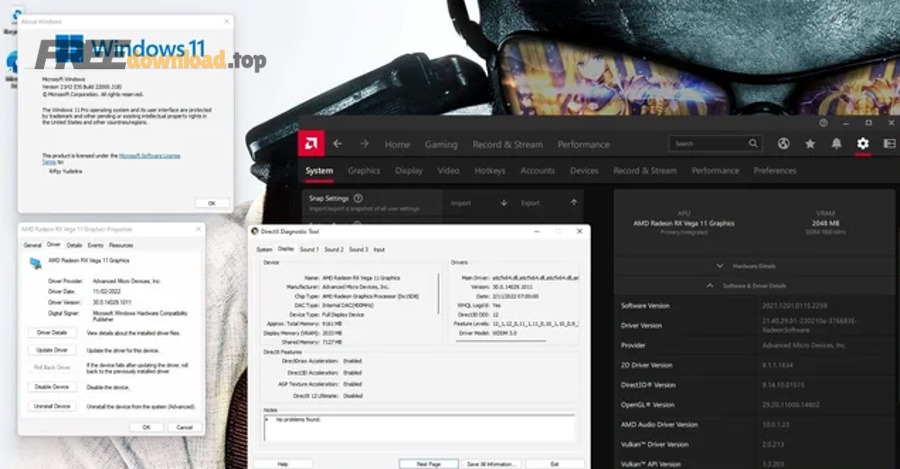900x469 pixels.
Task: Click the DirectX Diagnostic Tool title bar icon
Action: [x=255, y=231]
